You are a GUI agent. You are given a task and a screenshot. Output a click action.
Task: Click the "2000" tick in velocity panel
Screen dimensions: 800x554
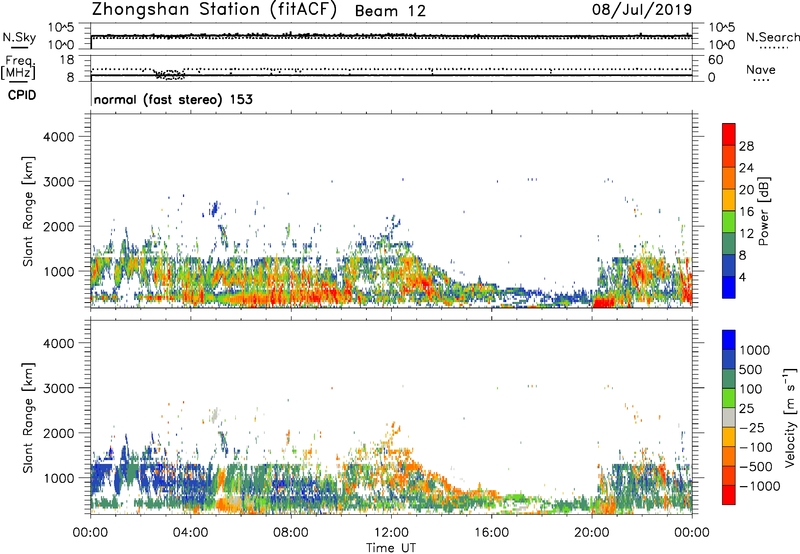59,433
